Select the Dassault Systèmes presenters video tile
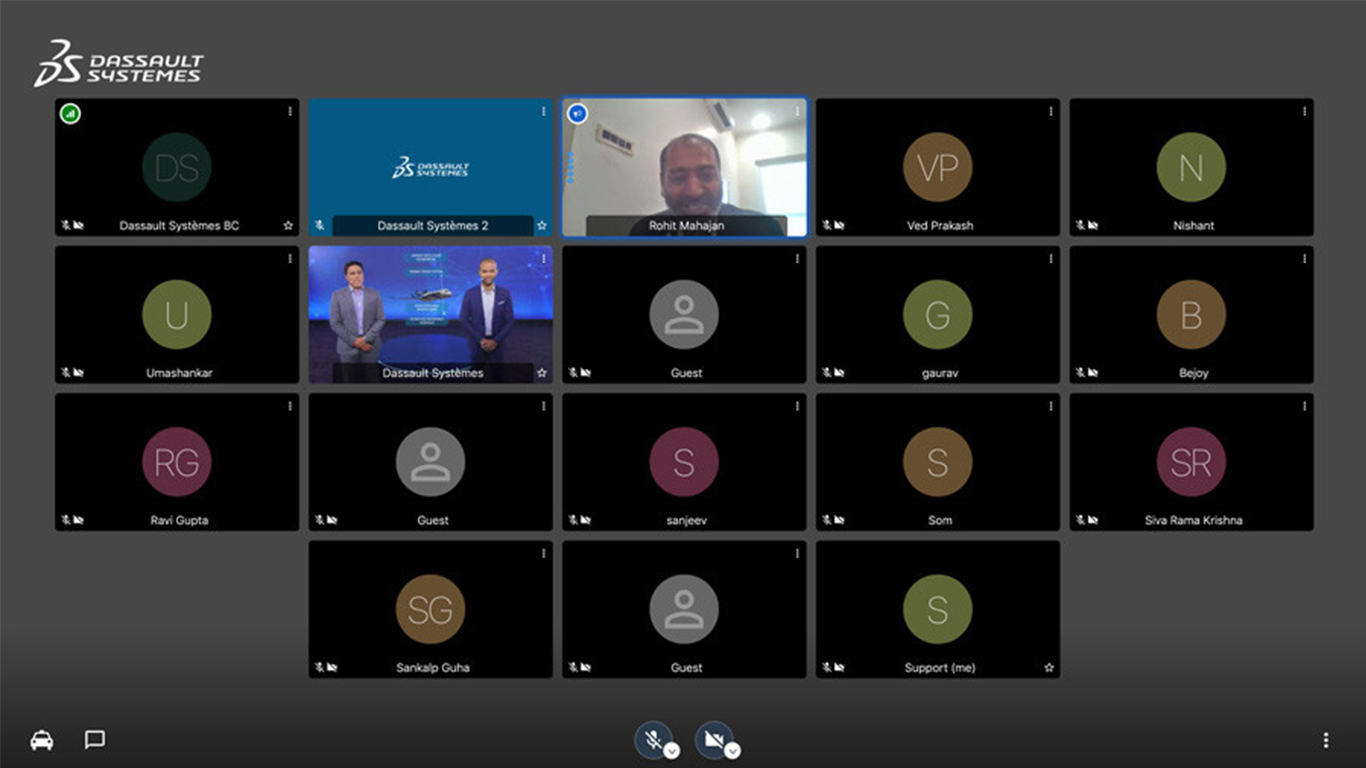Image resolution: width=1366 pixels, height=768 pixels. tap(430, 310)
